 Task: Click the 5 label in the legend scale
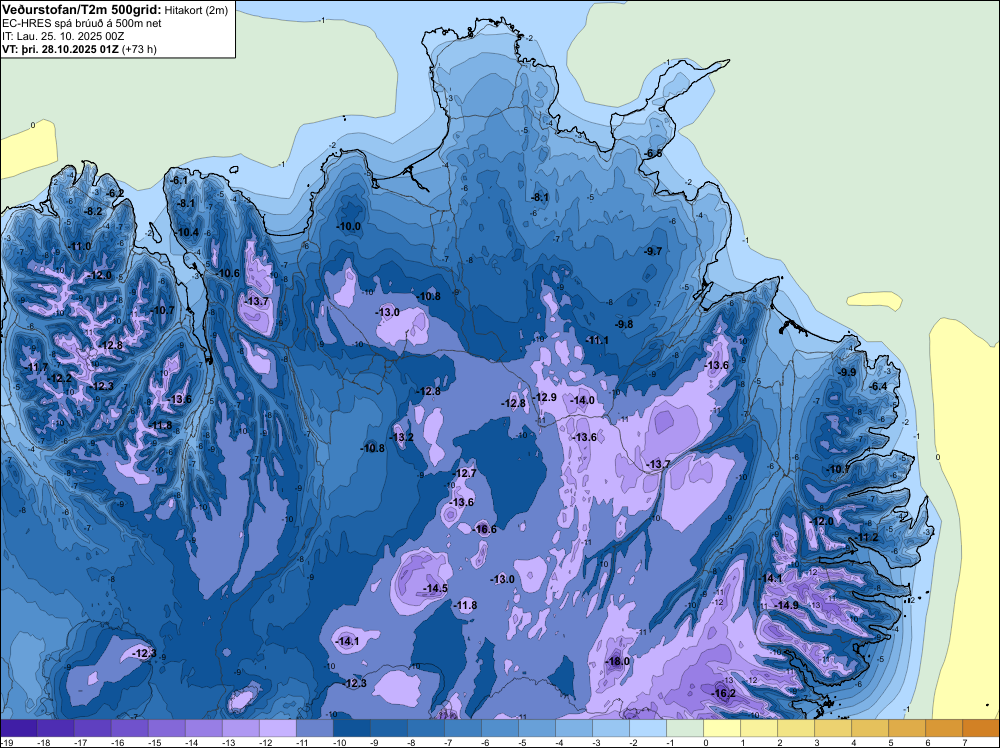coord(891,742)
